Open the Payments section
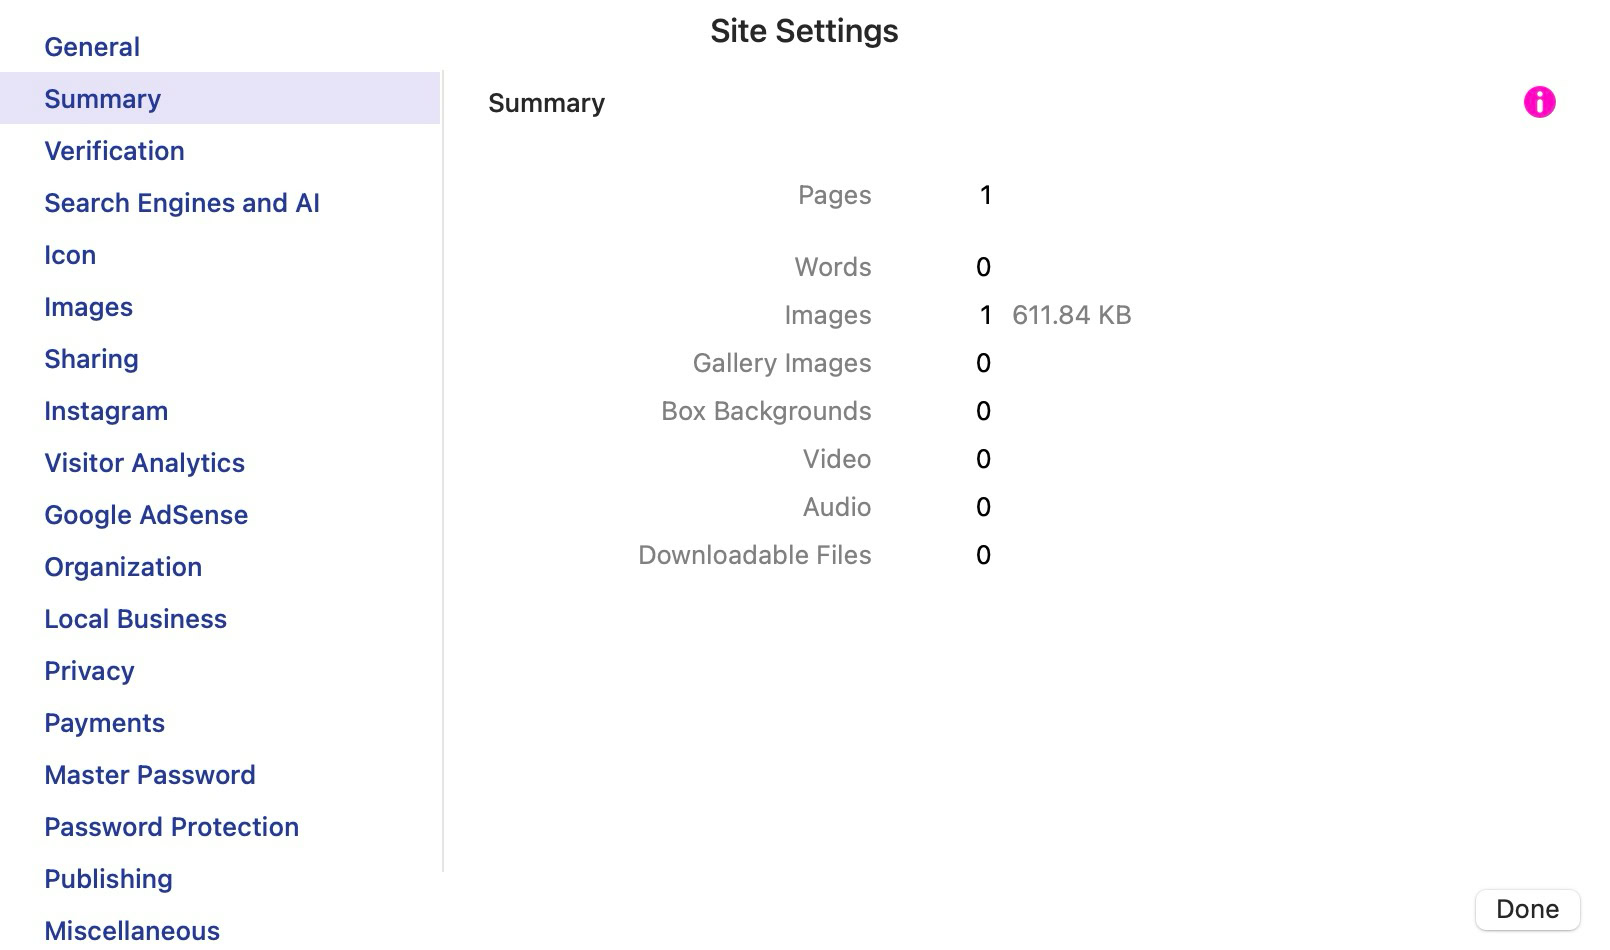Screen dimensions: 1610x950 tap(104, 723)
